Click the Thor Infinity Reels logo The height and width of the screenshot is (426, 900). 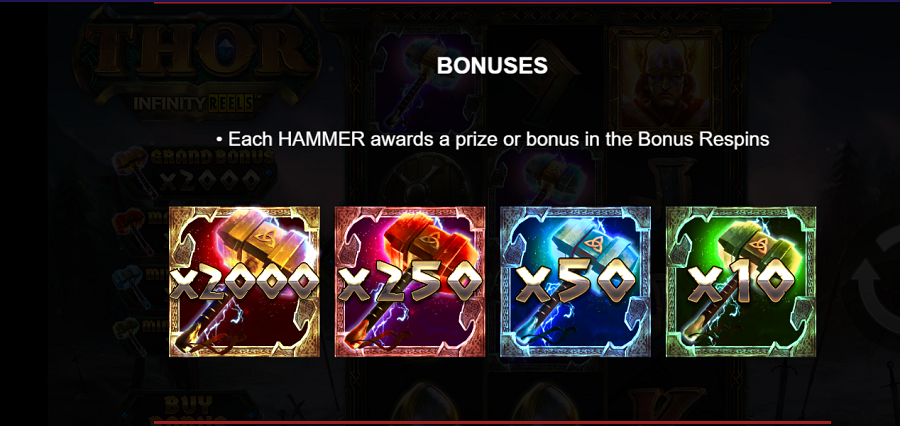pyautogui.click(x=199, y=60)
